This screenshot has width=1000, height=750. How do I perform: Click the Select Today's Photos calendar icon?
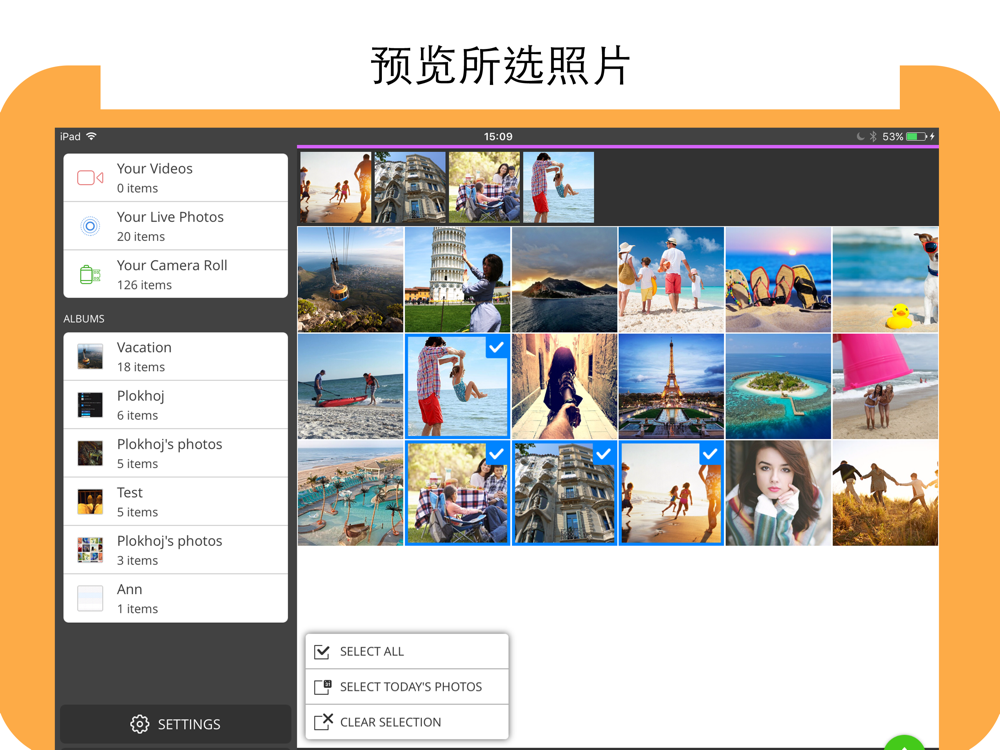tap(323, 687)
